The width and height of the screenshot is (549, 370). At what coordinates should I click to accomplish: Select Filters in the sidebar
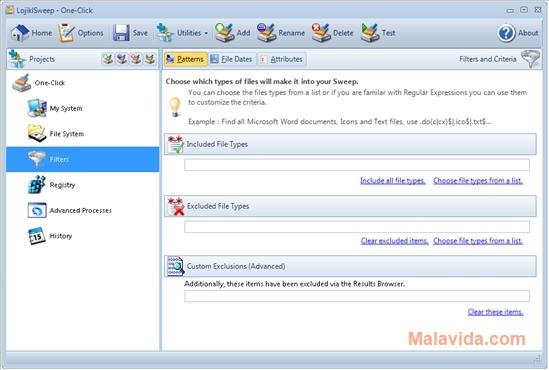tap(83, 159)
